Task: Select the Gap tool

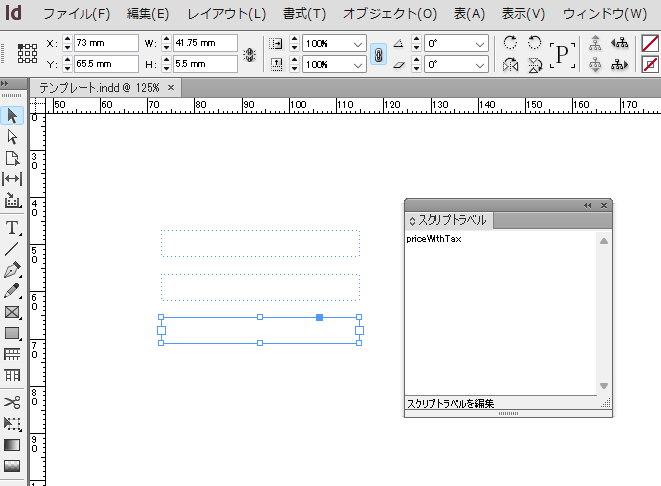Action: pos(13,179)
